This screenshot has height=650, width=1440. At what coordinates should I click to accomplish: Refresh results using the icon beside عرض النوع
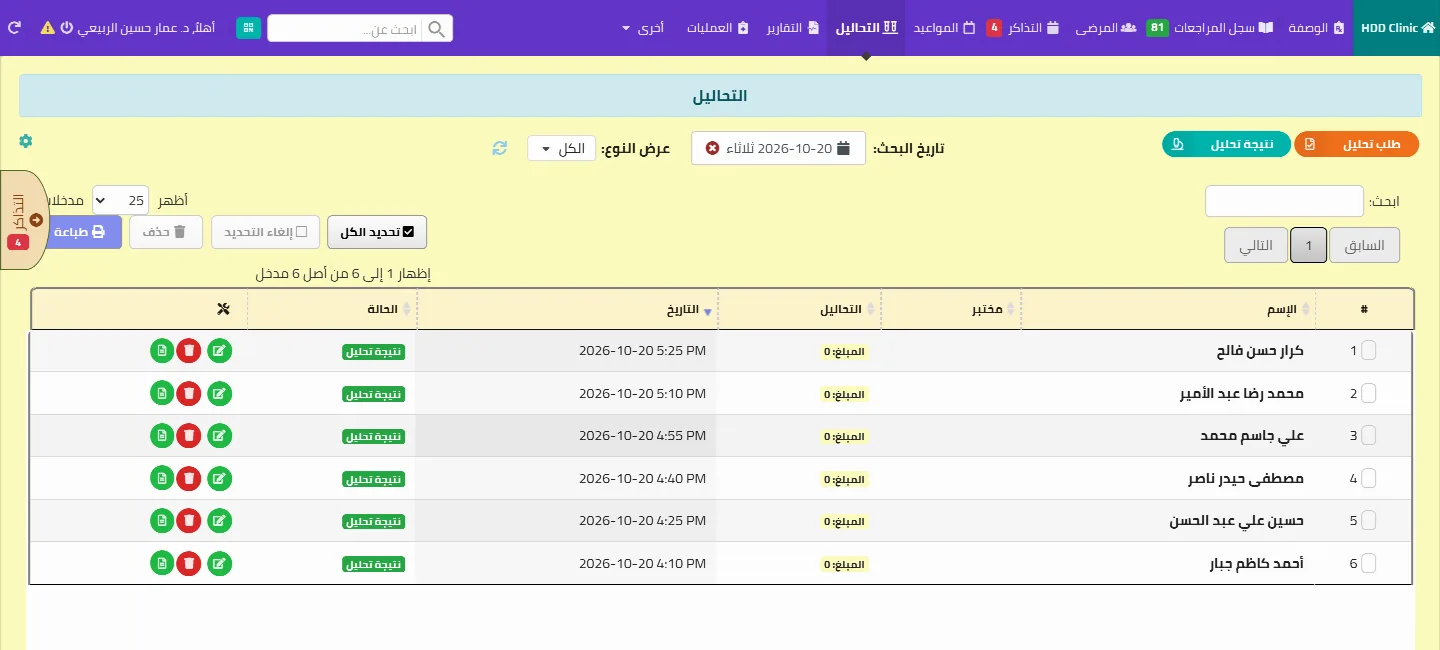(500, 149)
